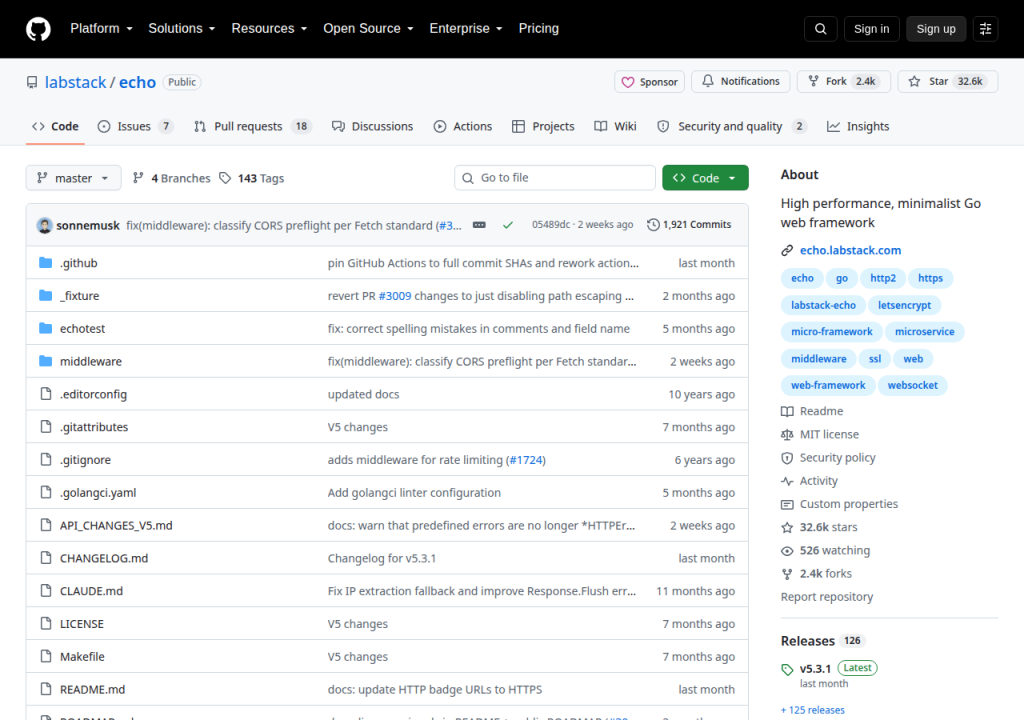
Task: Fork the echo repository
Action: (844, 81)
